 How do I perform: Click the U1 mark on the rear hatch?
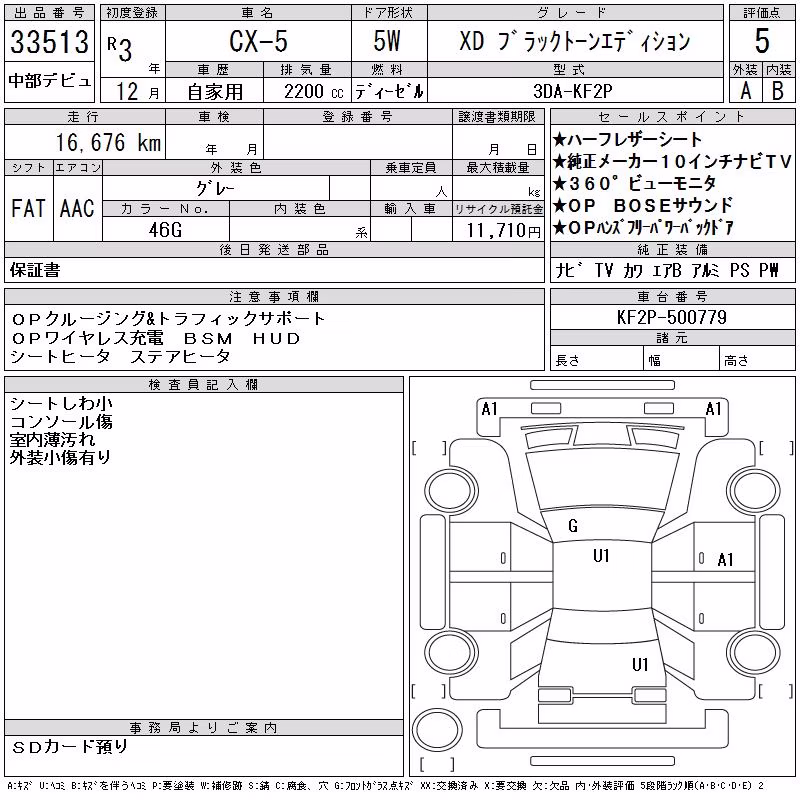[x=640, y=665]
